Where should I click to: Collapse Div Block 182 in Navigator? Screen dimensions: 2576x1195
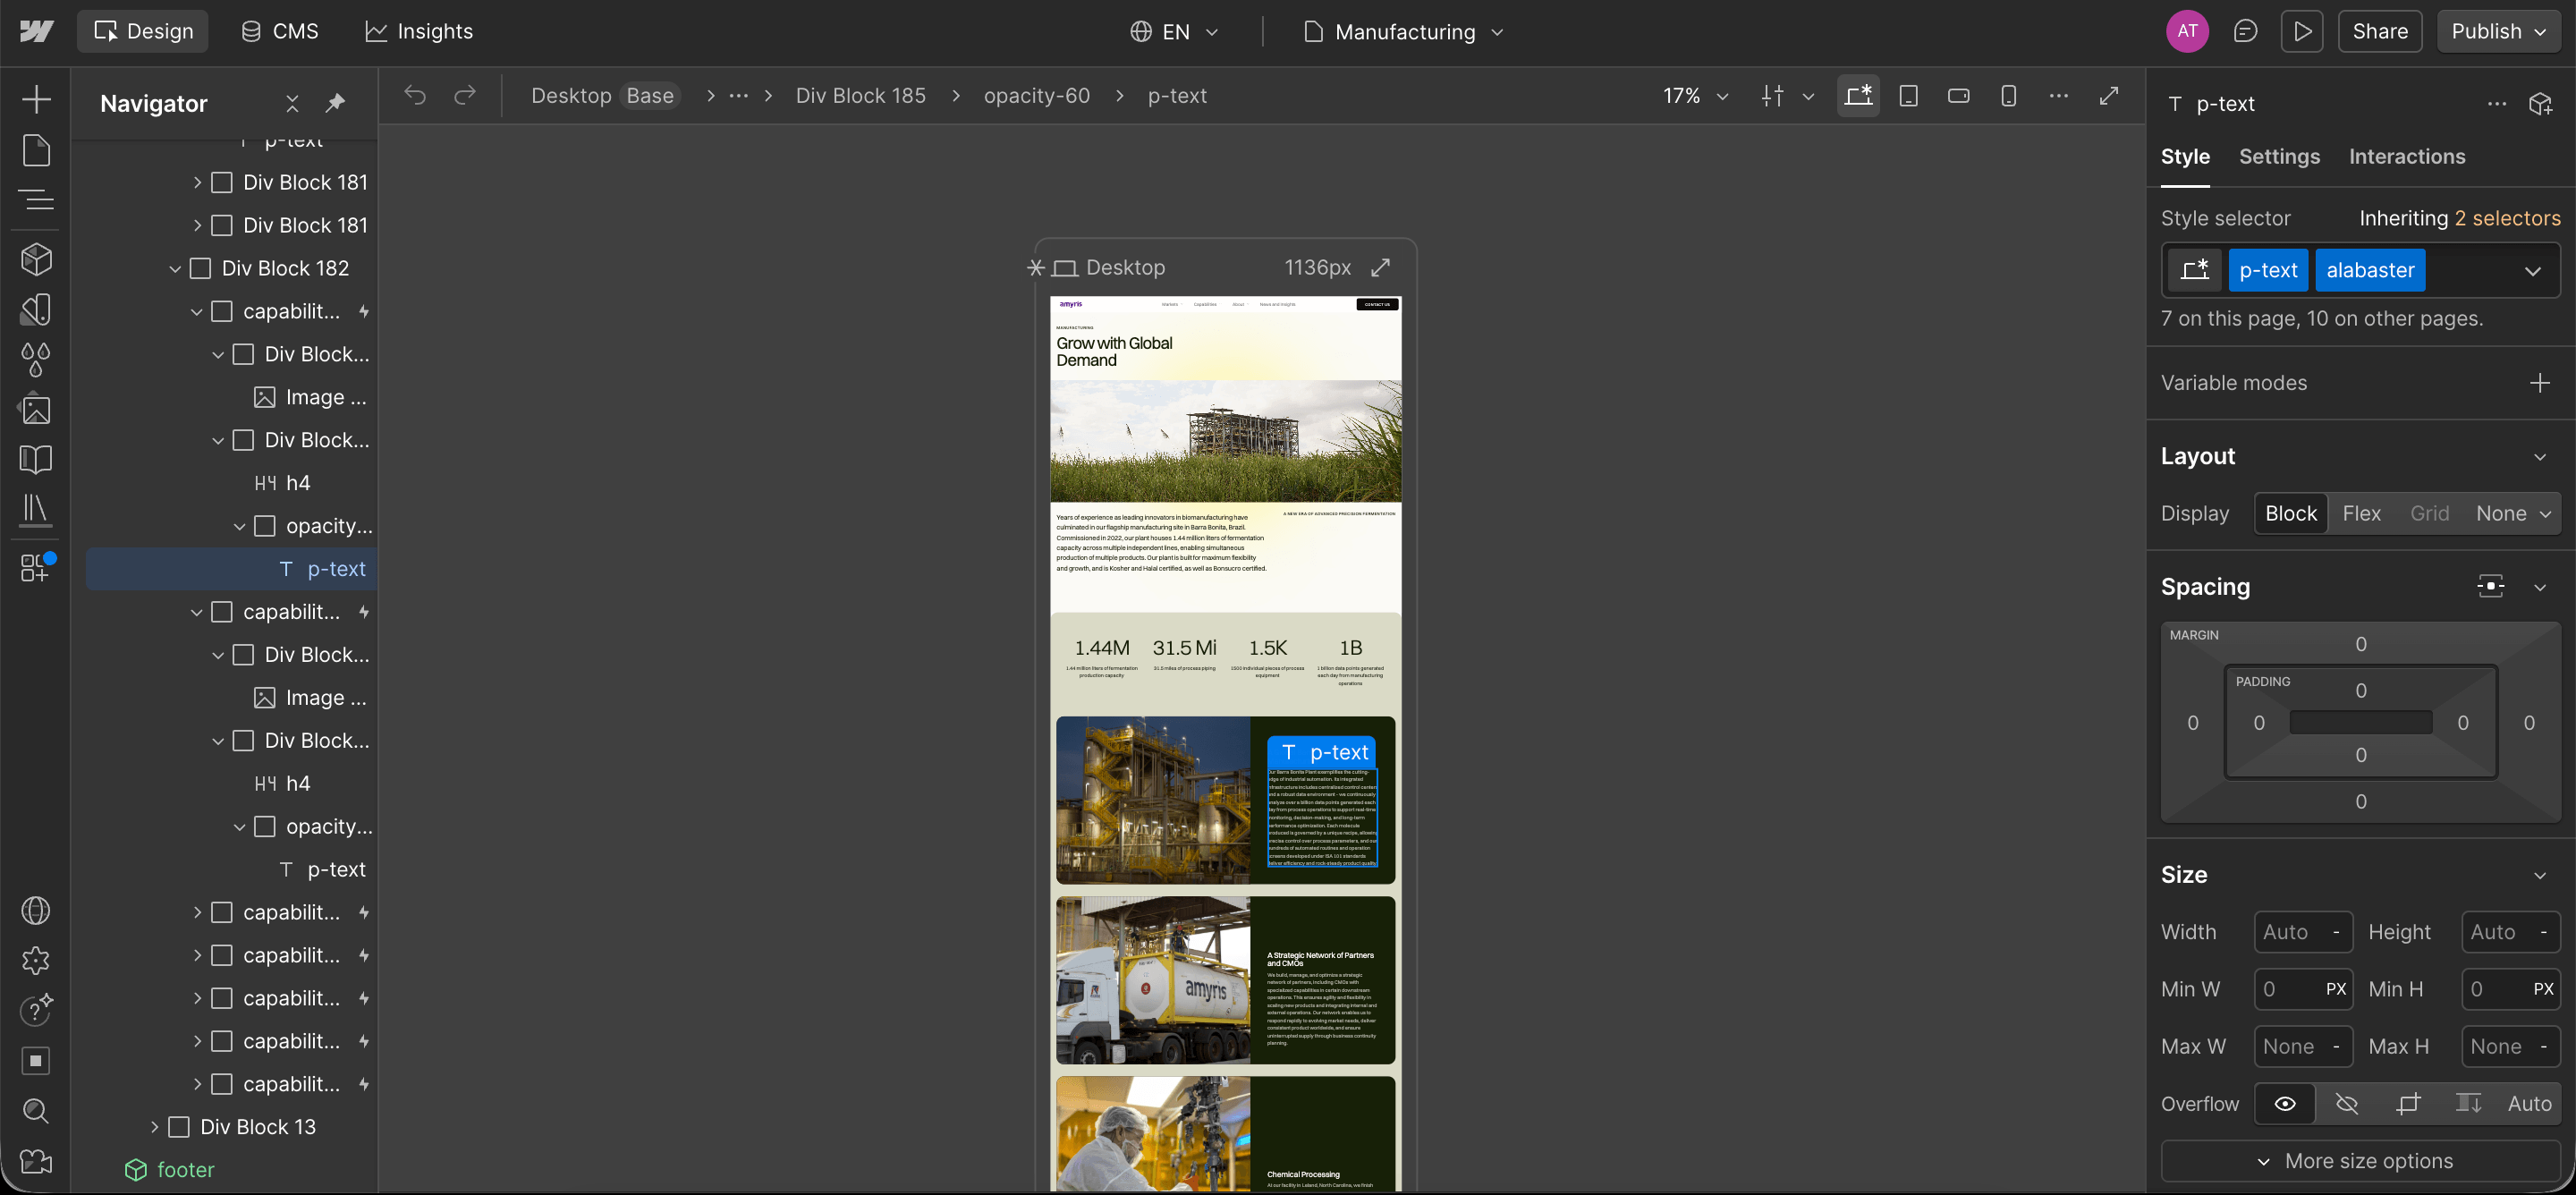(x=175, y=268)
